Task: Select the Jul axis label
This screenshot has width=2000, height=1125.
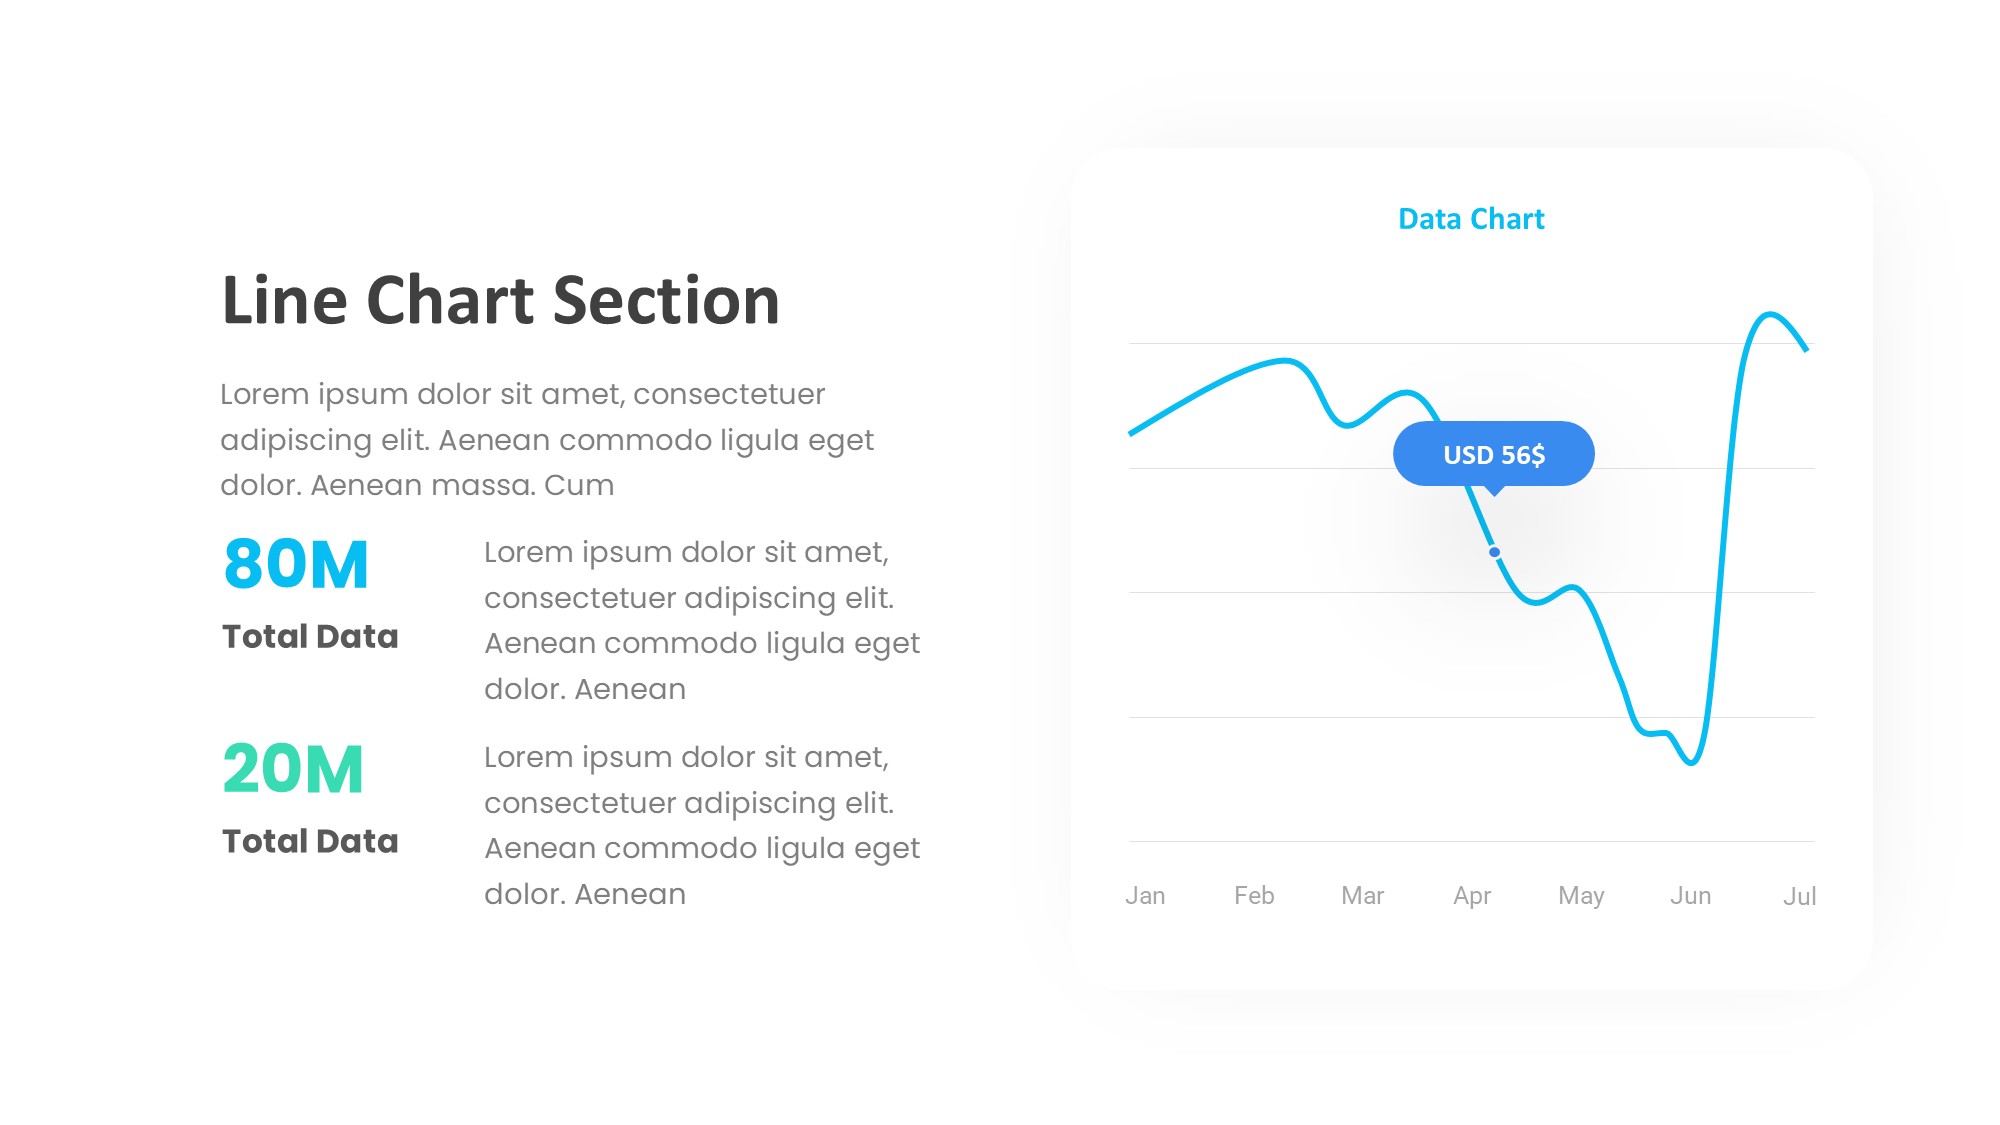Action: [1799, 897]
